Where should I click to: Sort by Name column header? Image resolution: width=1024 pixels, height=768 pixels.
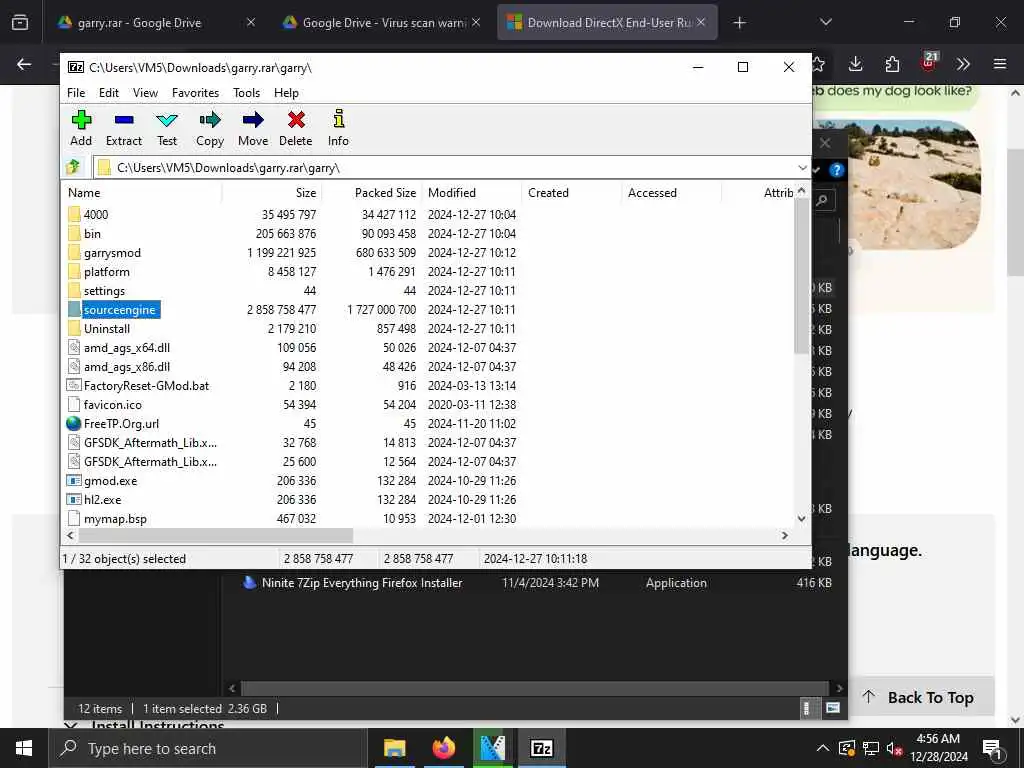point(144,193)
